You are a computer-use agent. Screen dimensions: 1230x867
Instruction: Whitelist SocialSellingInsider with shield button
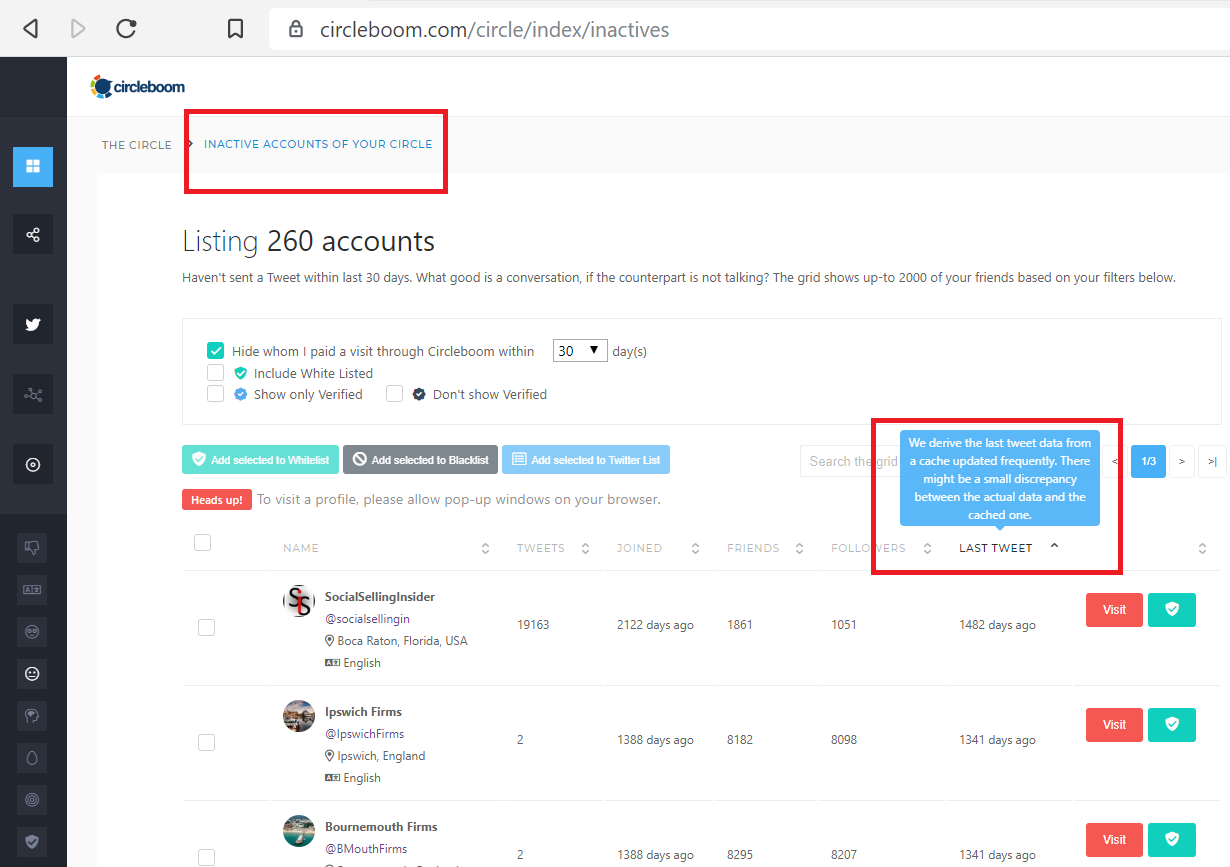[1172, 609]
